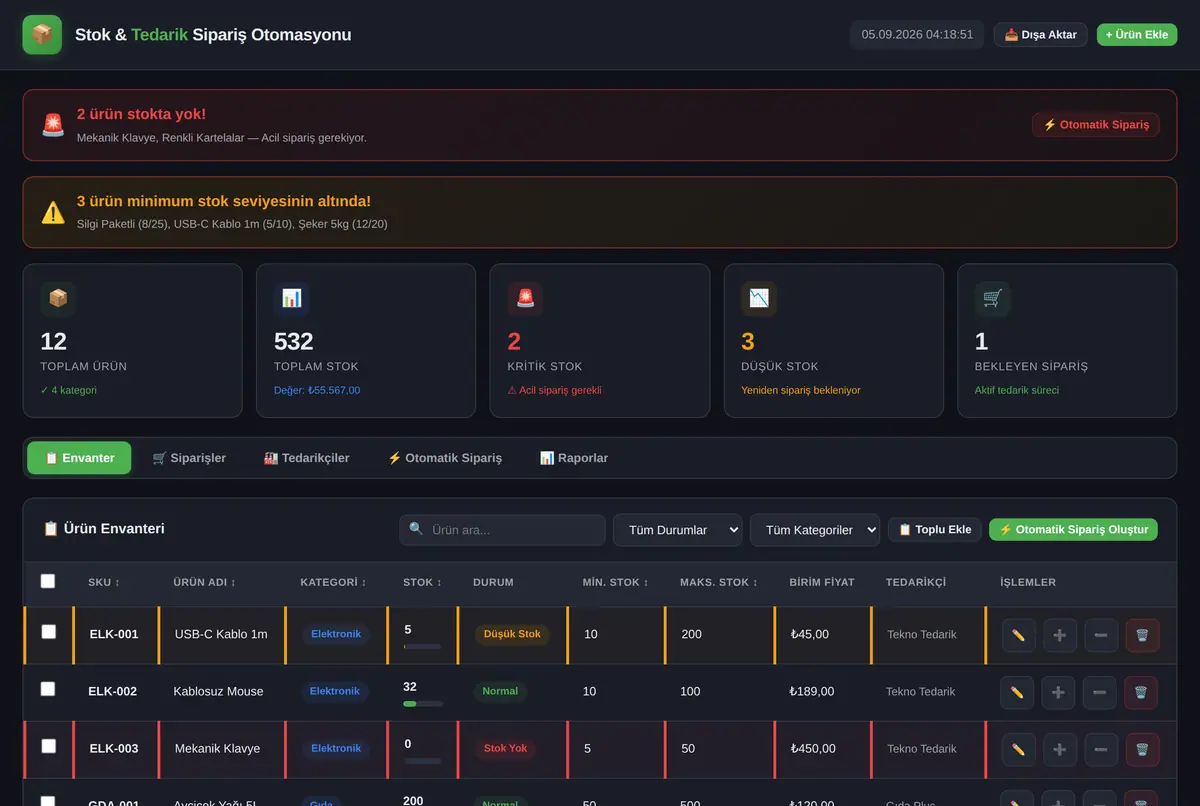Select the Otomatik Sipariş tab
This screenshot has width=1200, height=806.
point(445,458)
